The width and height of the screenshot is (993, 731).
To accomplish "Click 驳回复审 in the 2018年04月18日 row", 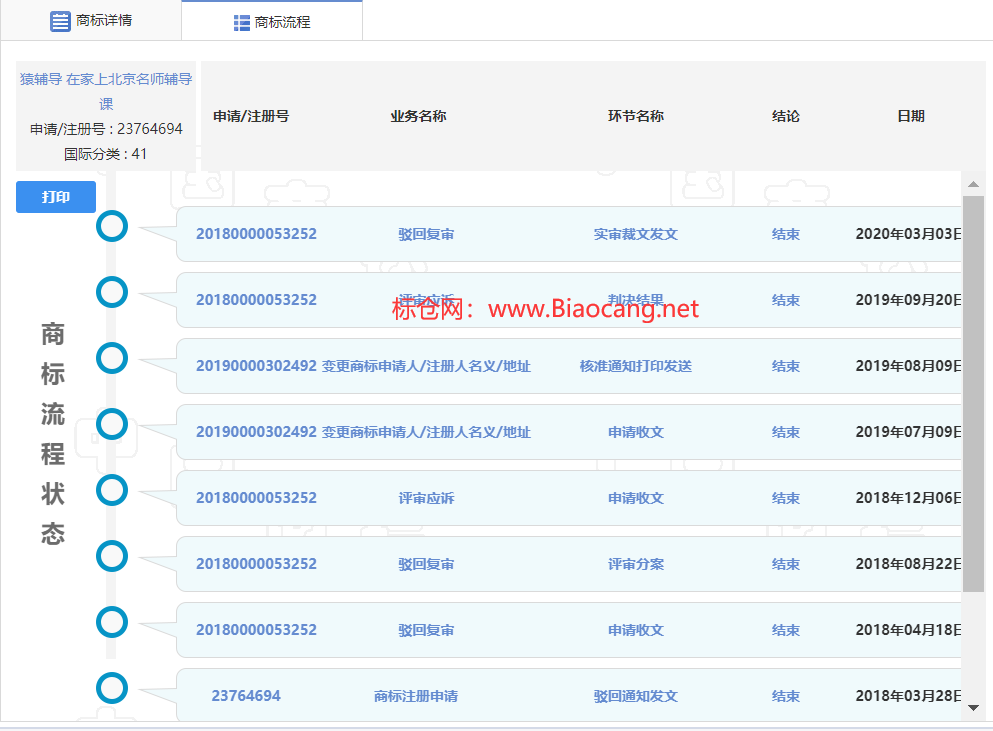I will coord(426,630).
